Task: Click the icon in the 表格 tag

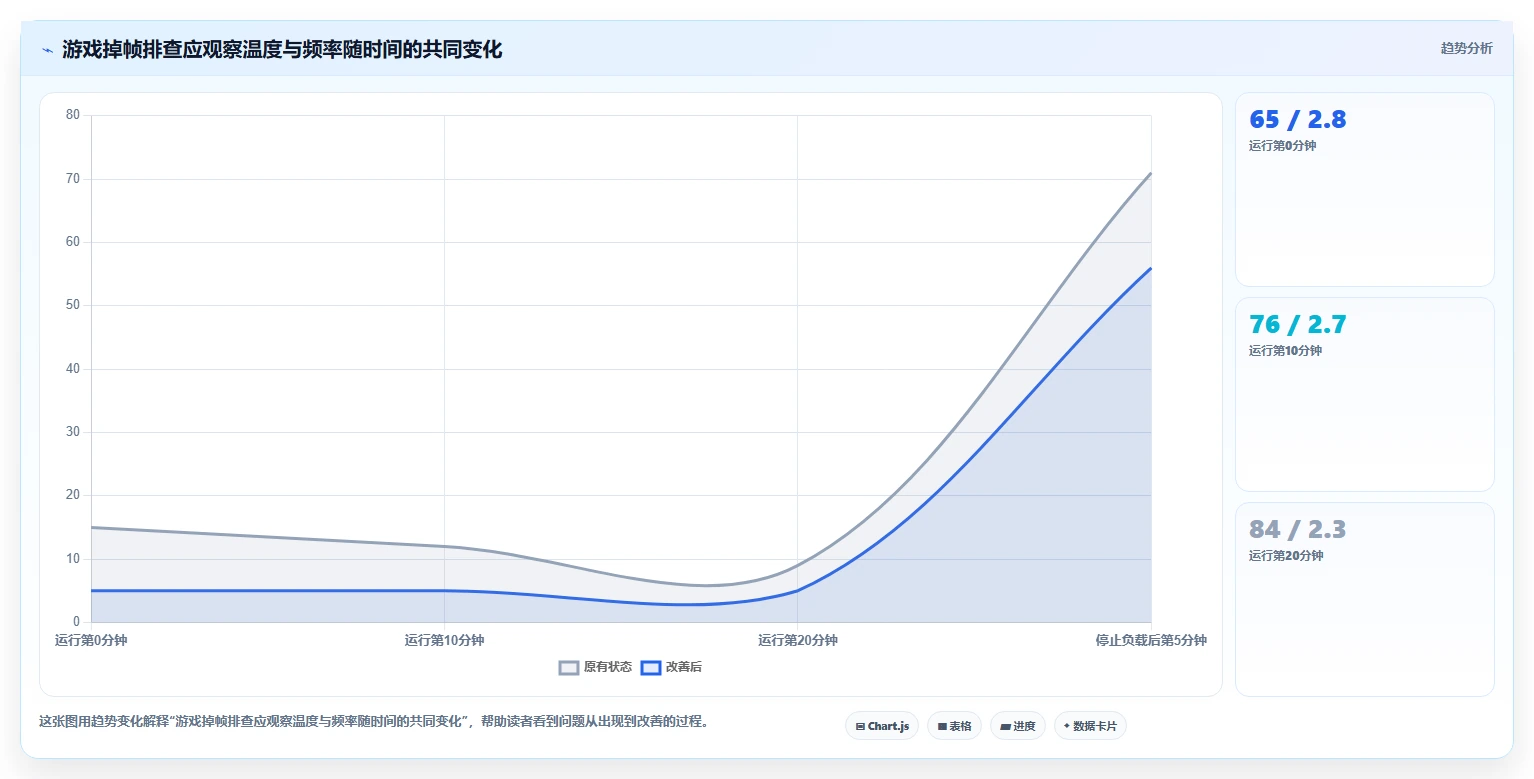Action: pos(942,727)
